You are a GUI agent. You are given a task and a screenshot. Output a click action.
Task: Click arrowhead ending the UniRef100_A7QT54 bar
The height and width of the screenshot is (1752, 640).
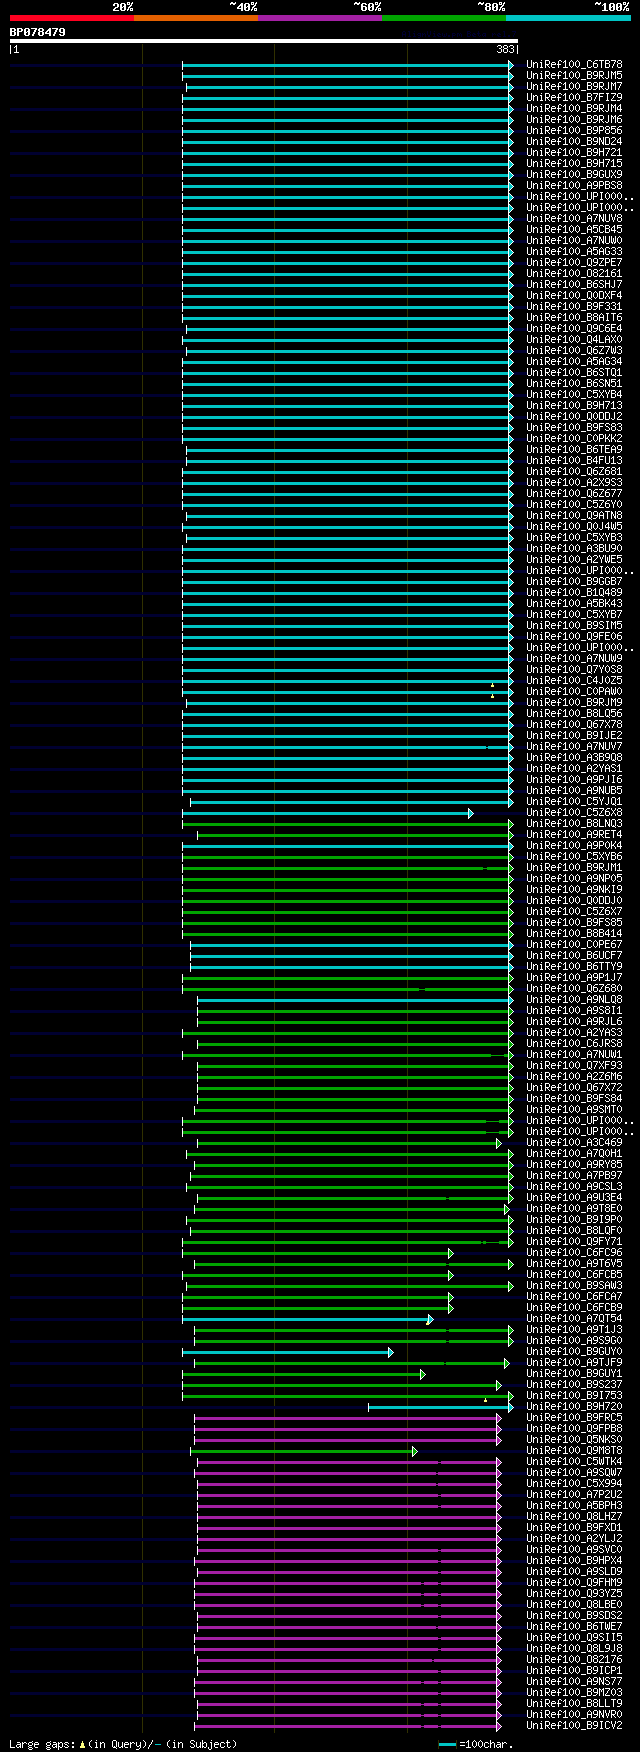coord(430,1319)
